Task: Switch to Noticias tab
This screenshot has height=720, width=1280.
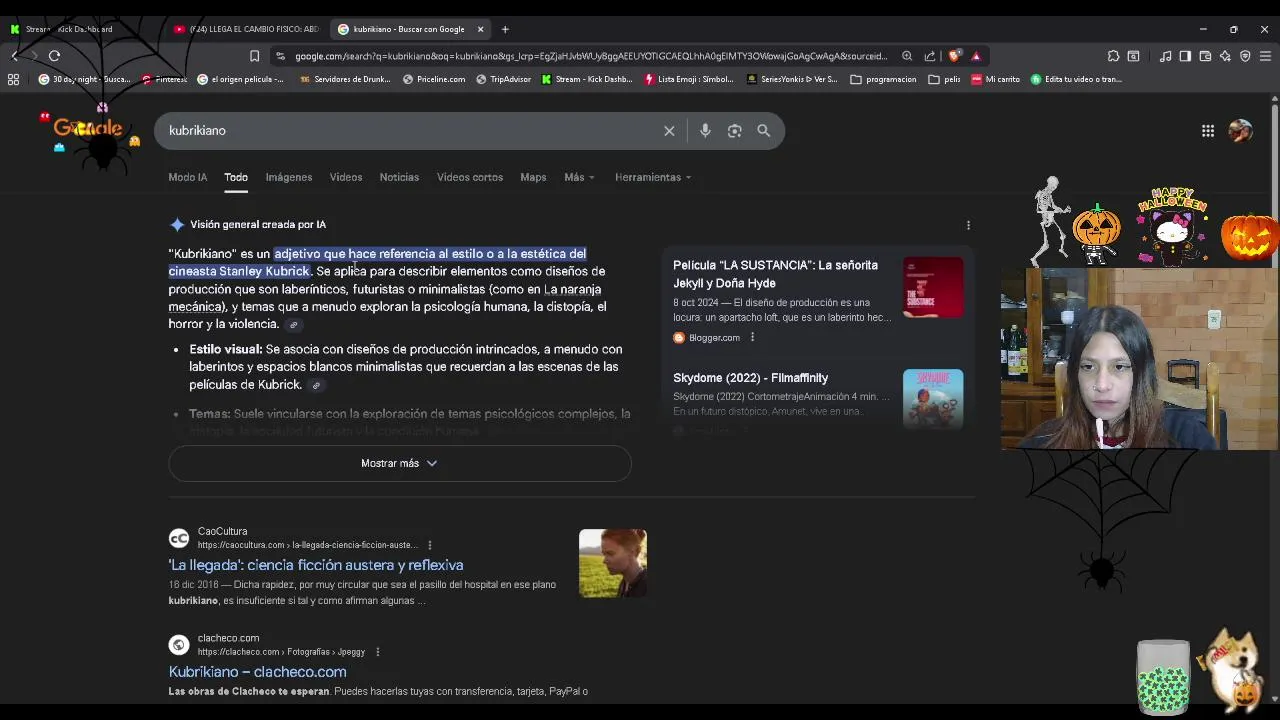Action: (399, 177)
